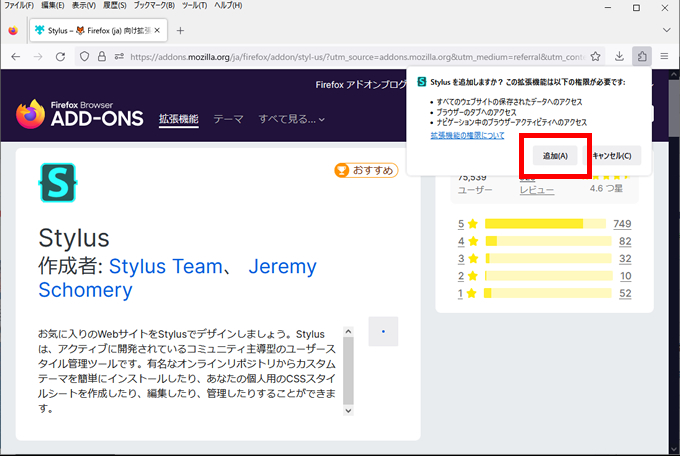
Task: Click the 1 star rating bar
Action: [x=548, y=293]
